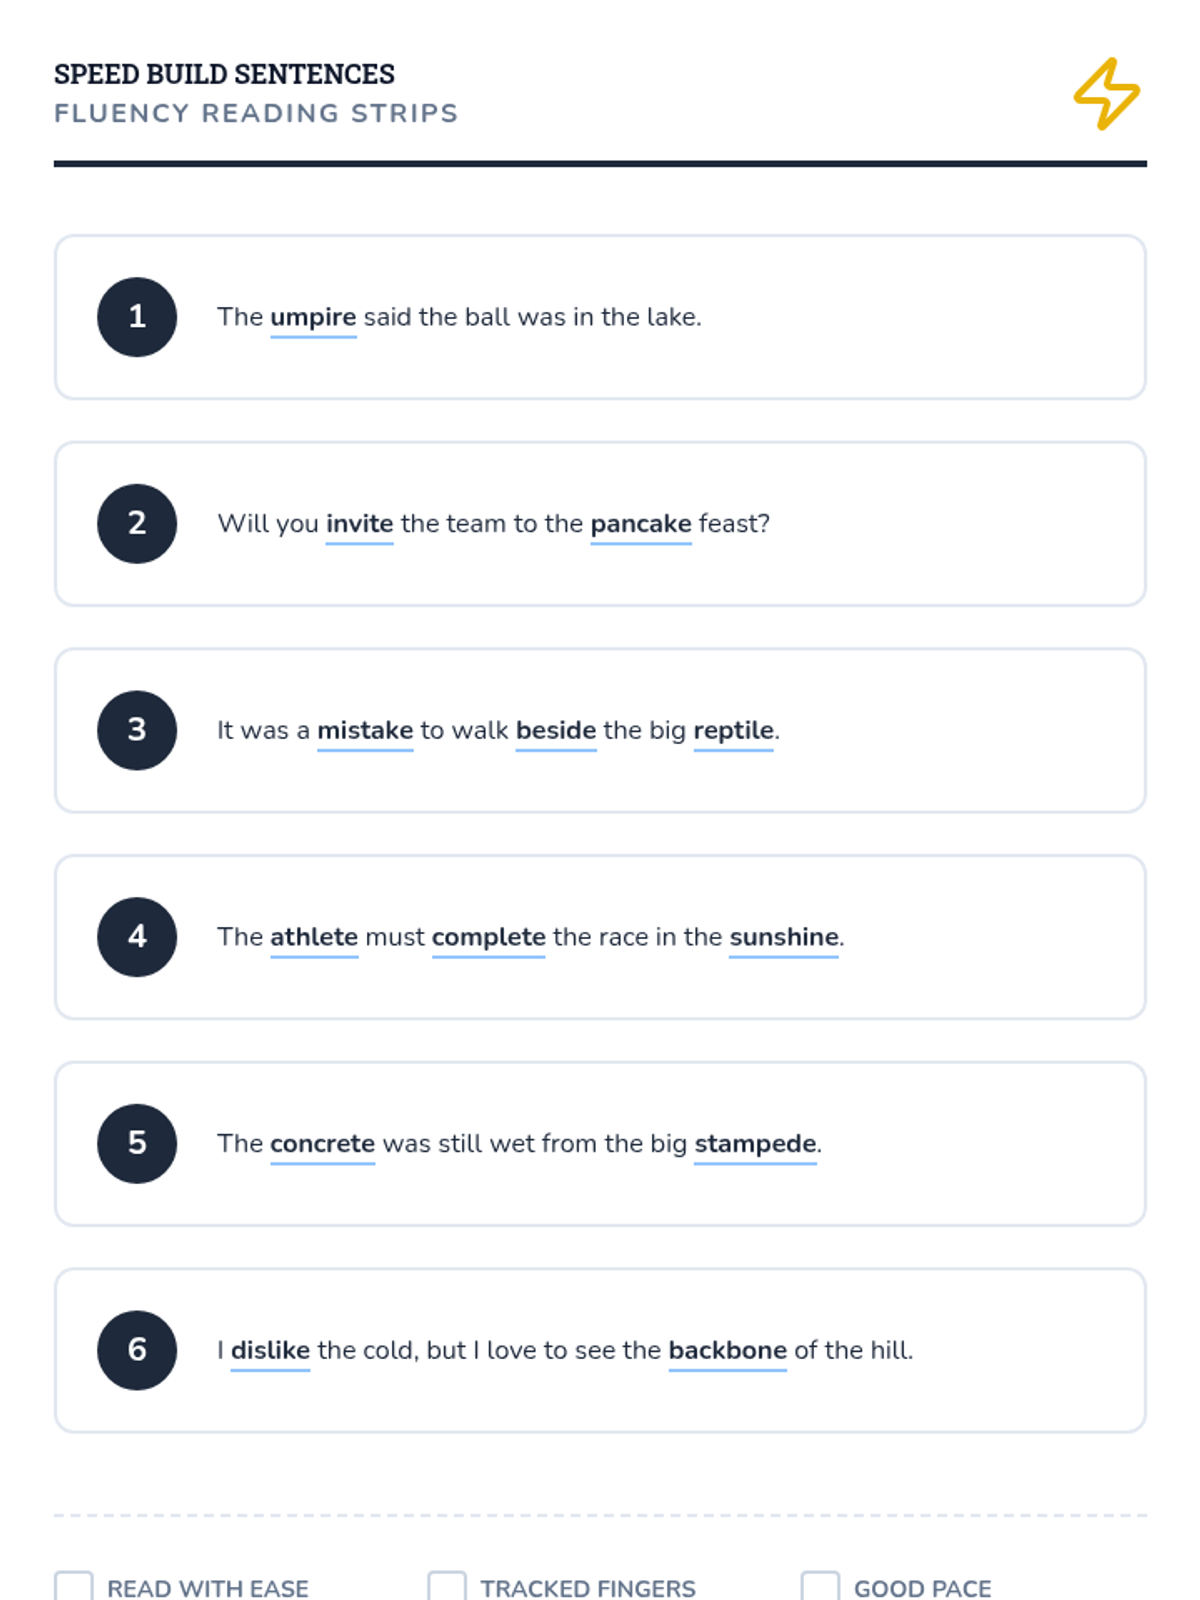Image resolution: width=1200 pixels, height=1600 pixels.
Task: Select the number 2 circle badge
Action: [137, 524]
